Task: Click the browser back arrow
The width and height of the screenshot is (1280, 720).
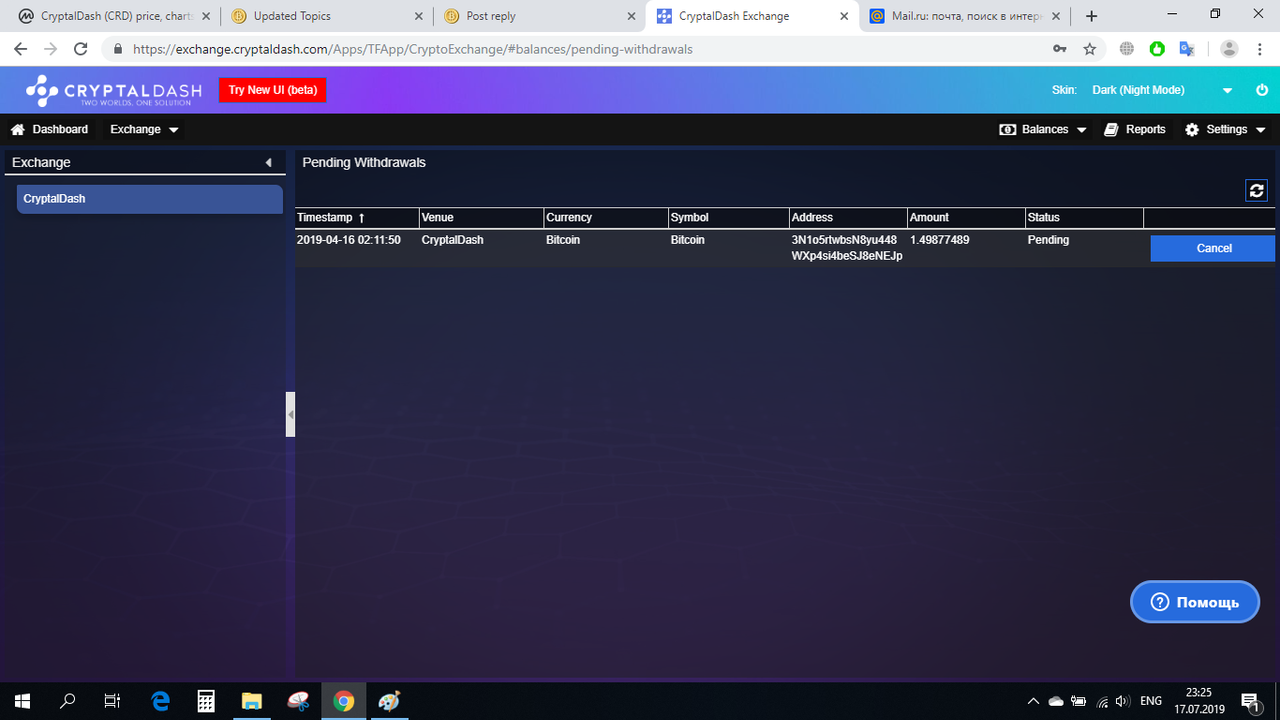Action: click(21, 49)
